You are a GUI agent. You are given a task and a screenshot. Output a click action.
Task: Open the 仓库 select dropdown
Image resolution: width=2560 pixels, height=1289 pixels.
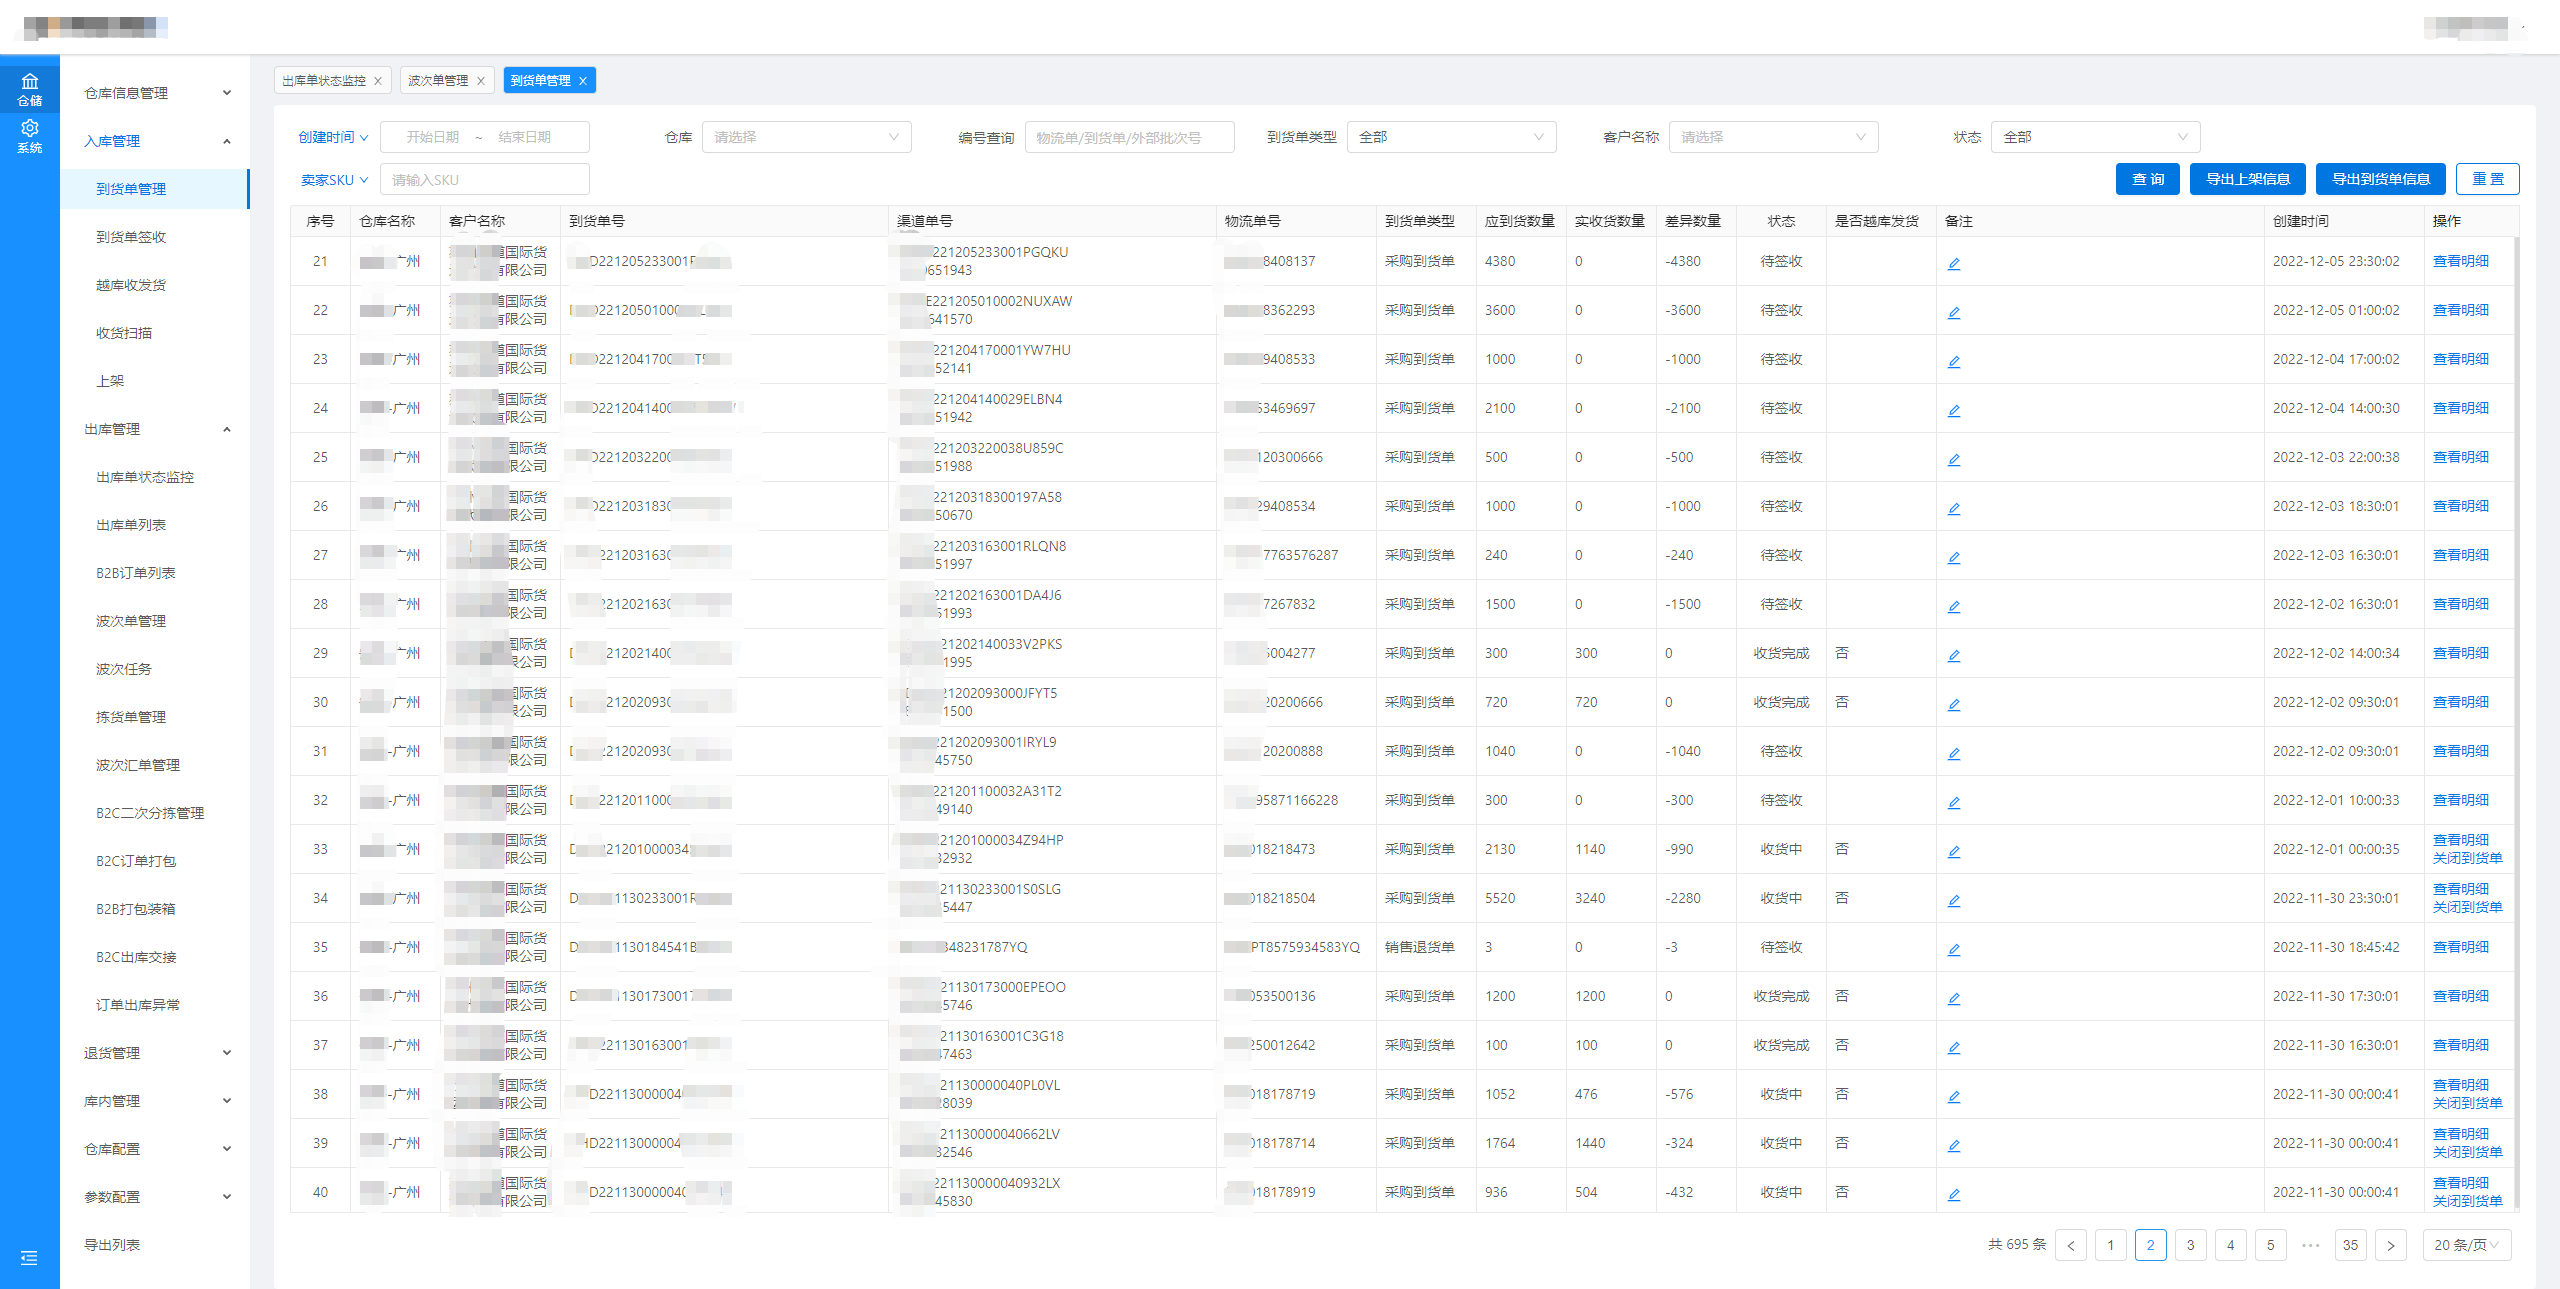(807, 137)
